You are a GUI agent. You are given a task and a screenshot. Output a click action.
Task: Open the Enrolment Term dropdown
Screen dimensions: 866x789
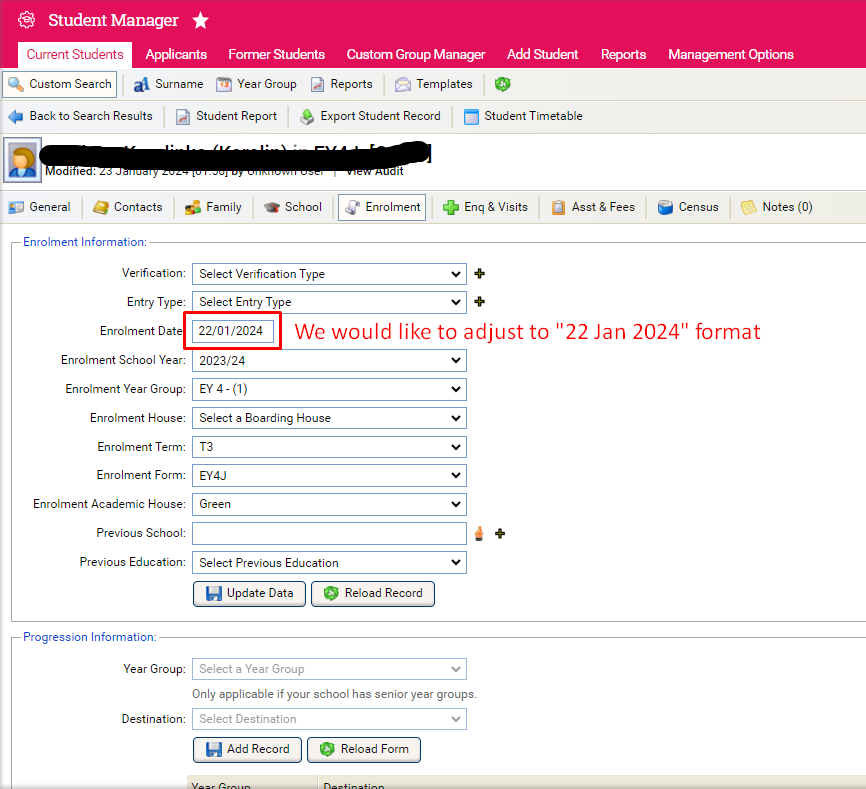coord(329,447)
